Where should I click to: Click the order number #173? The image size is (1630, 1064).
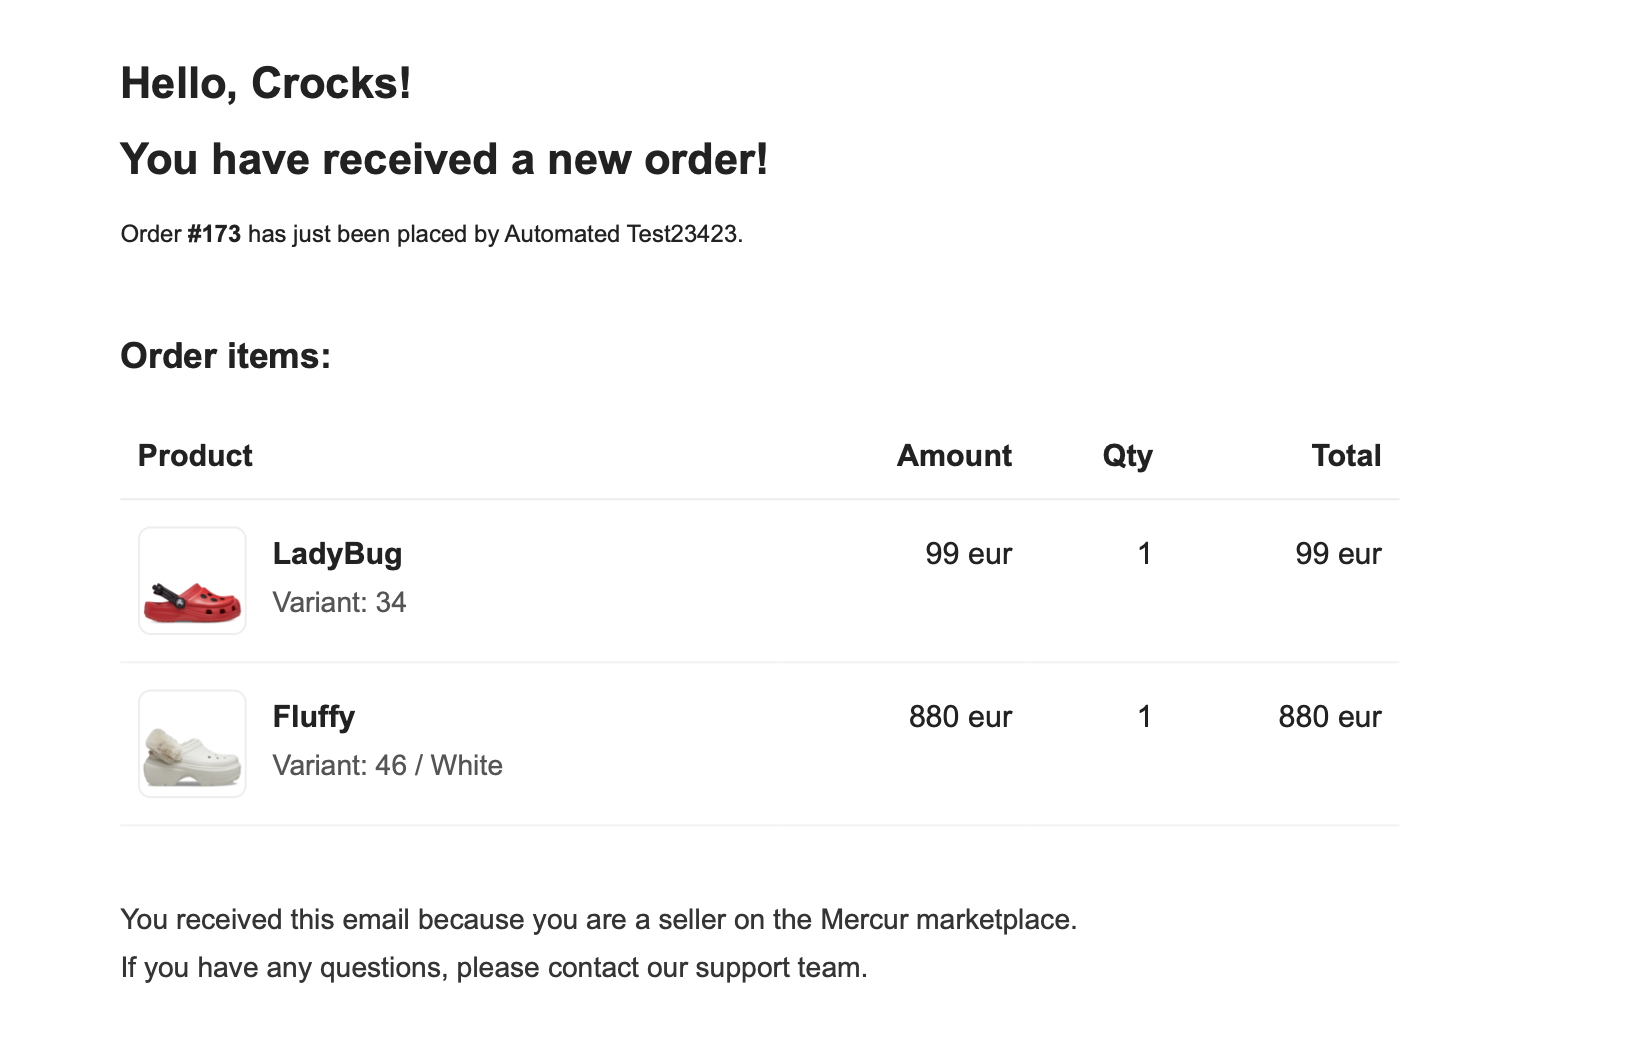[x=214, y=234]
